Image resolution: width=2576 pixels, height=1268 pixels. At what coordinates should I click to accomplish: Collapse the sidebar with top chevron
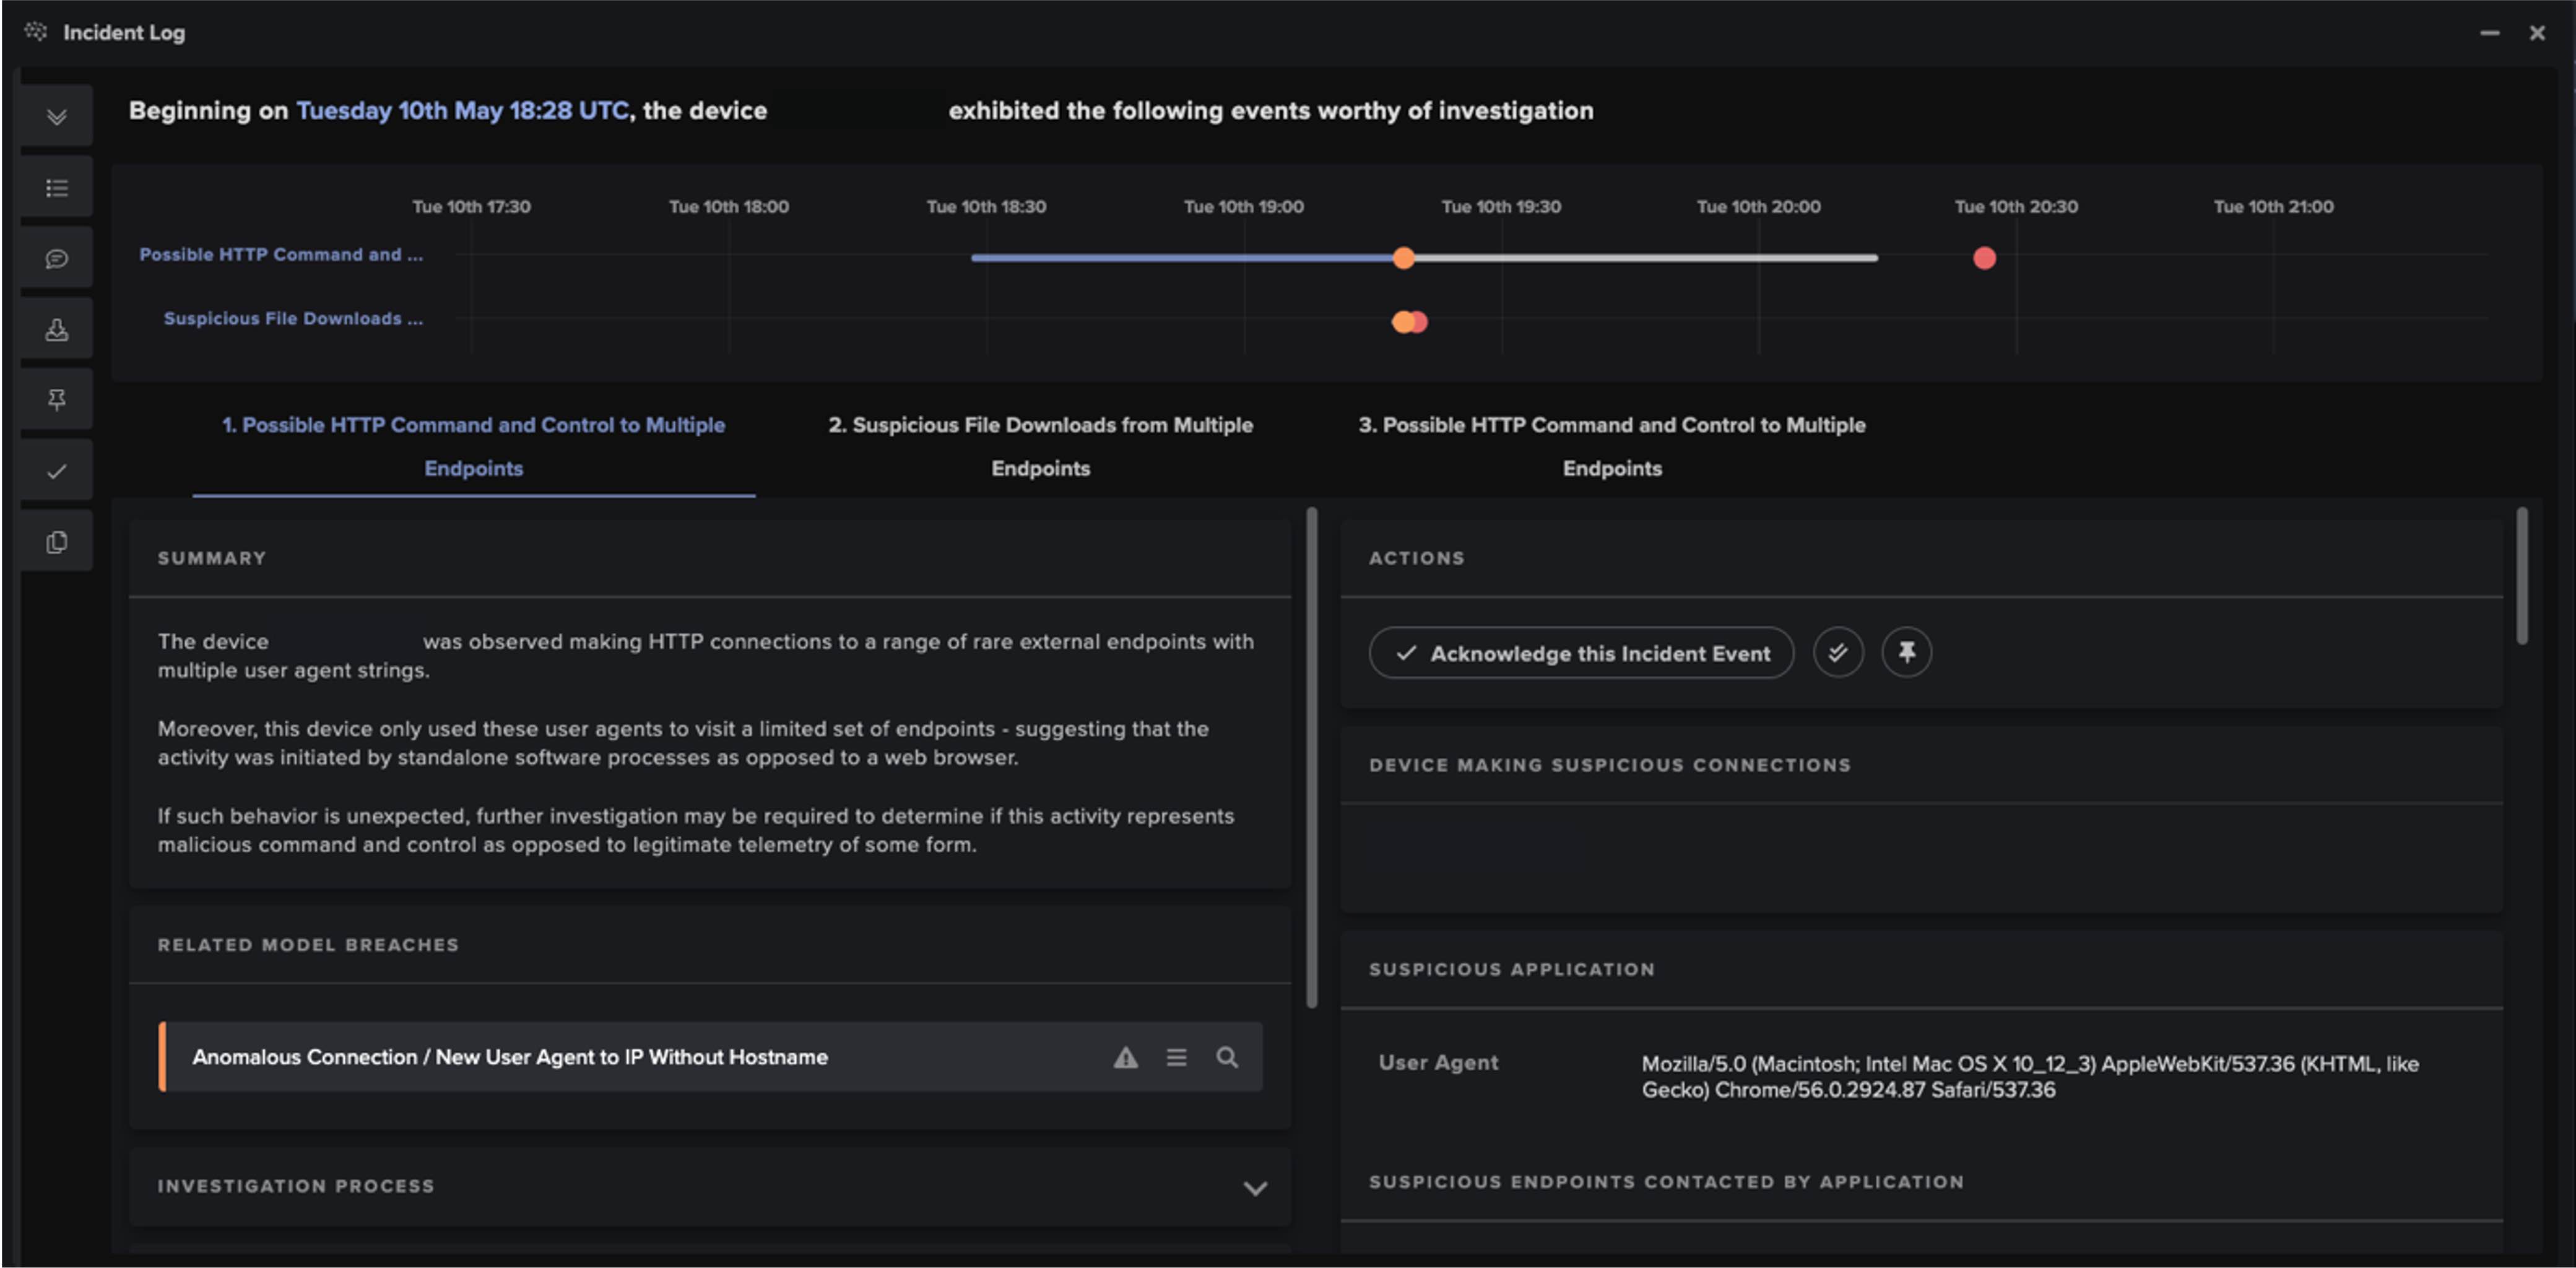coord(57,117)
